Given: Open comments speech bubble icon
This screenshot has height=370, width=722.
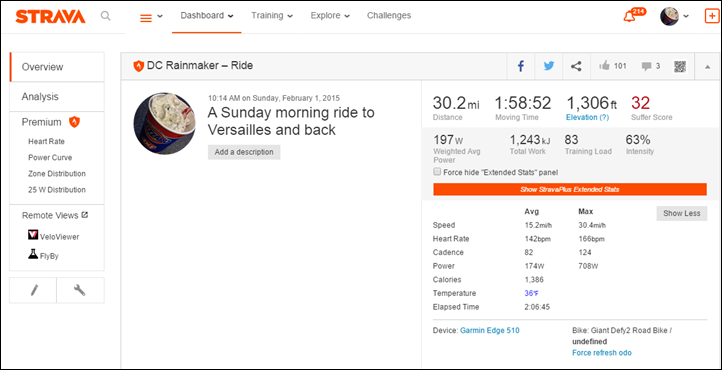Looking at the screenshot, I should [646, 67].
